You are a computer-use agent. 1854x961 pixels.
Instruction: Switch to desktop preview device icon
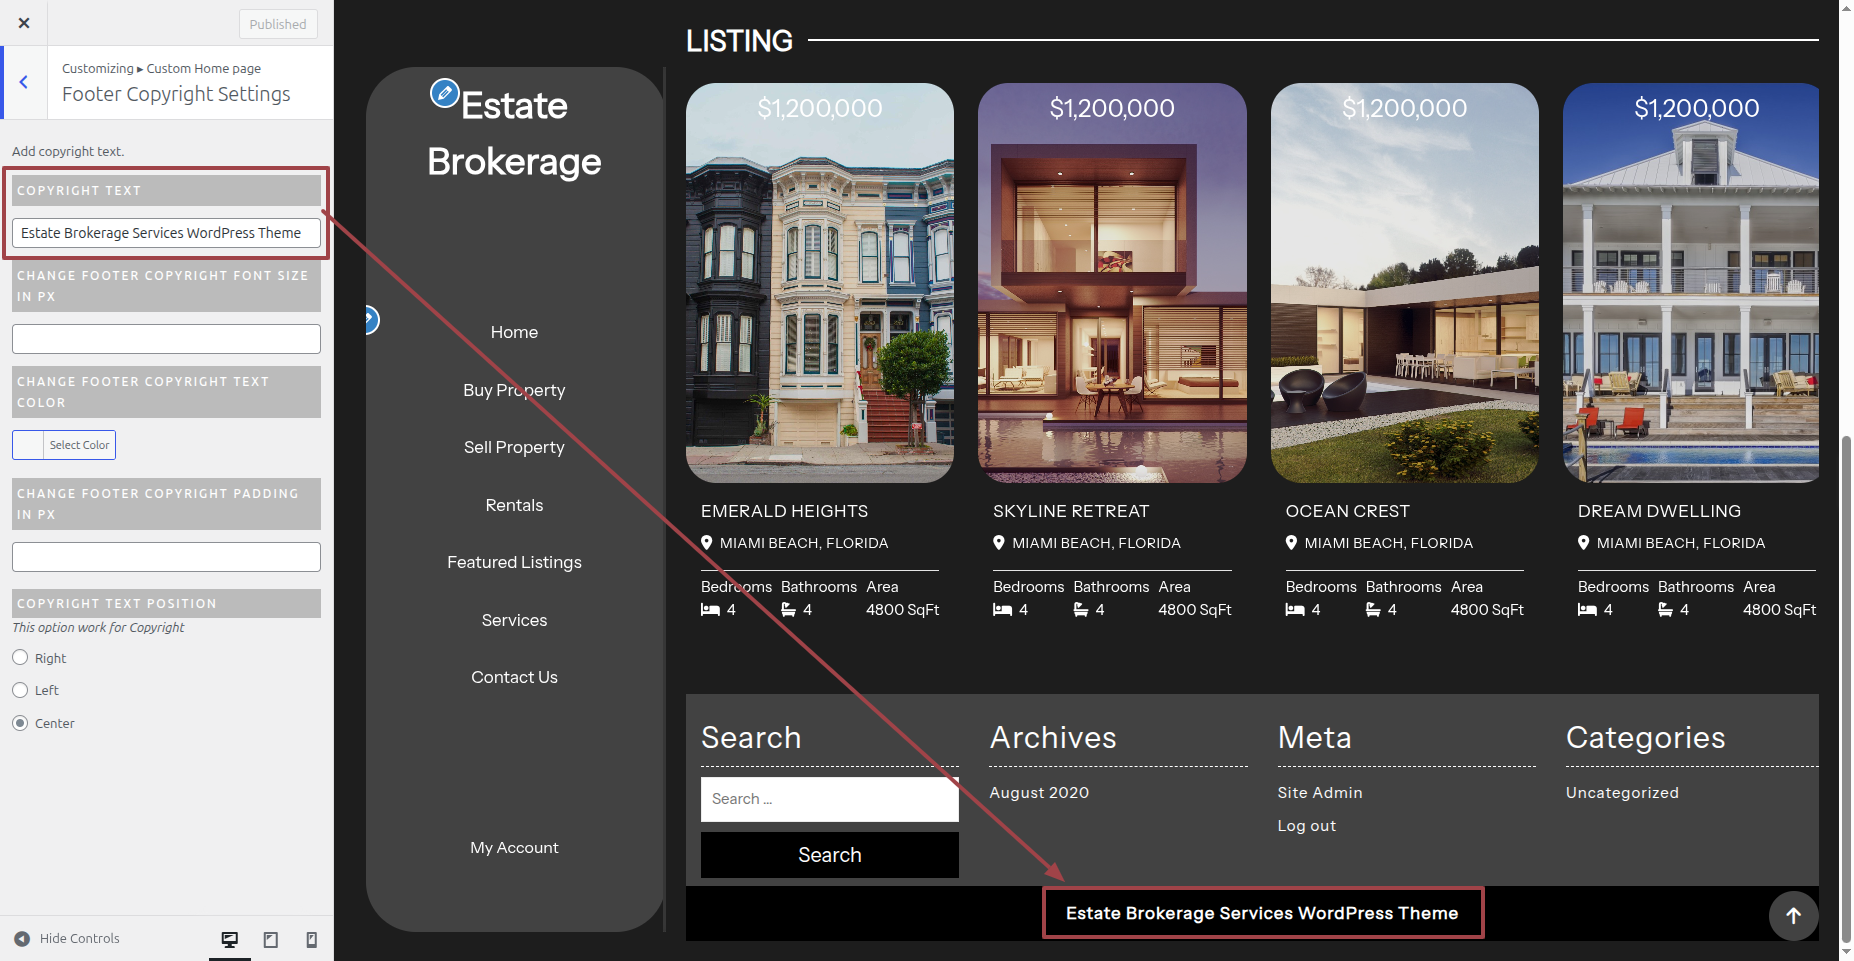click(230, 939)
